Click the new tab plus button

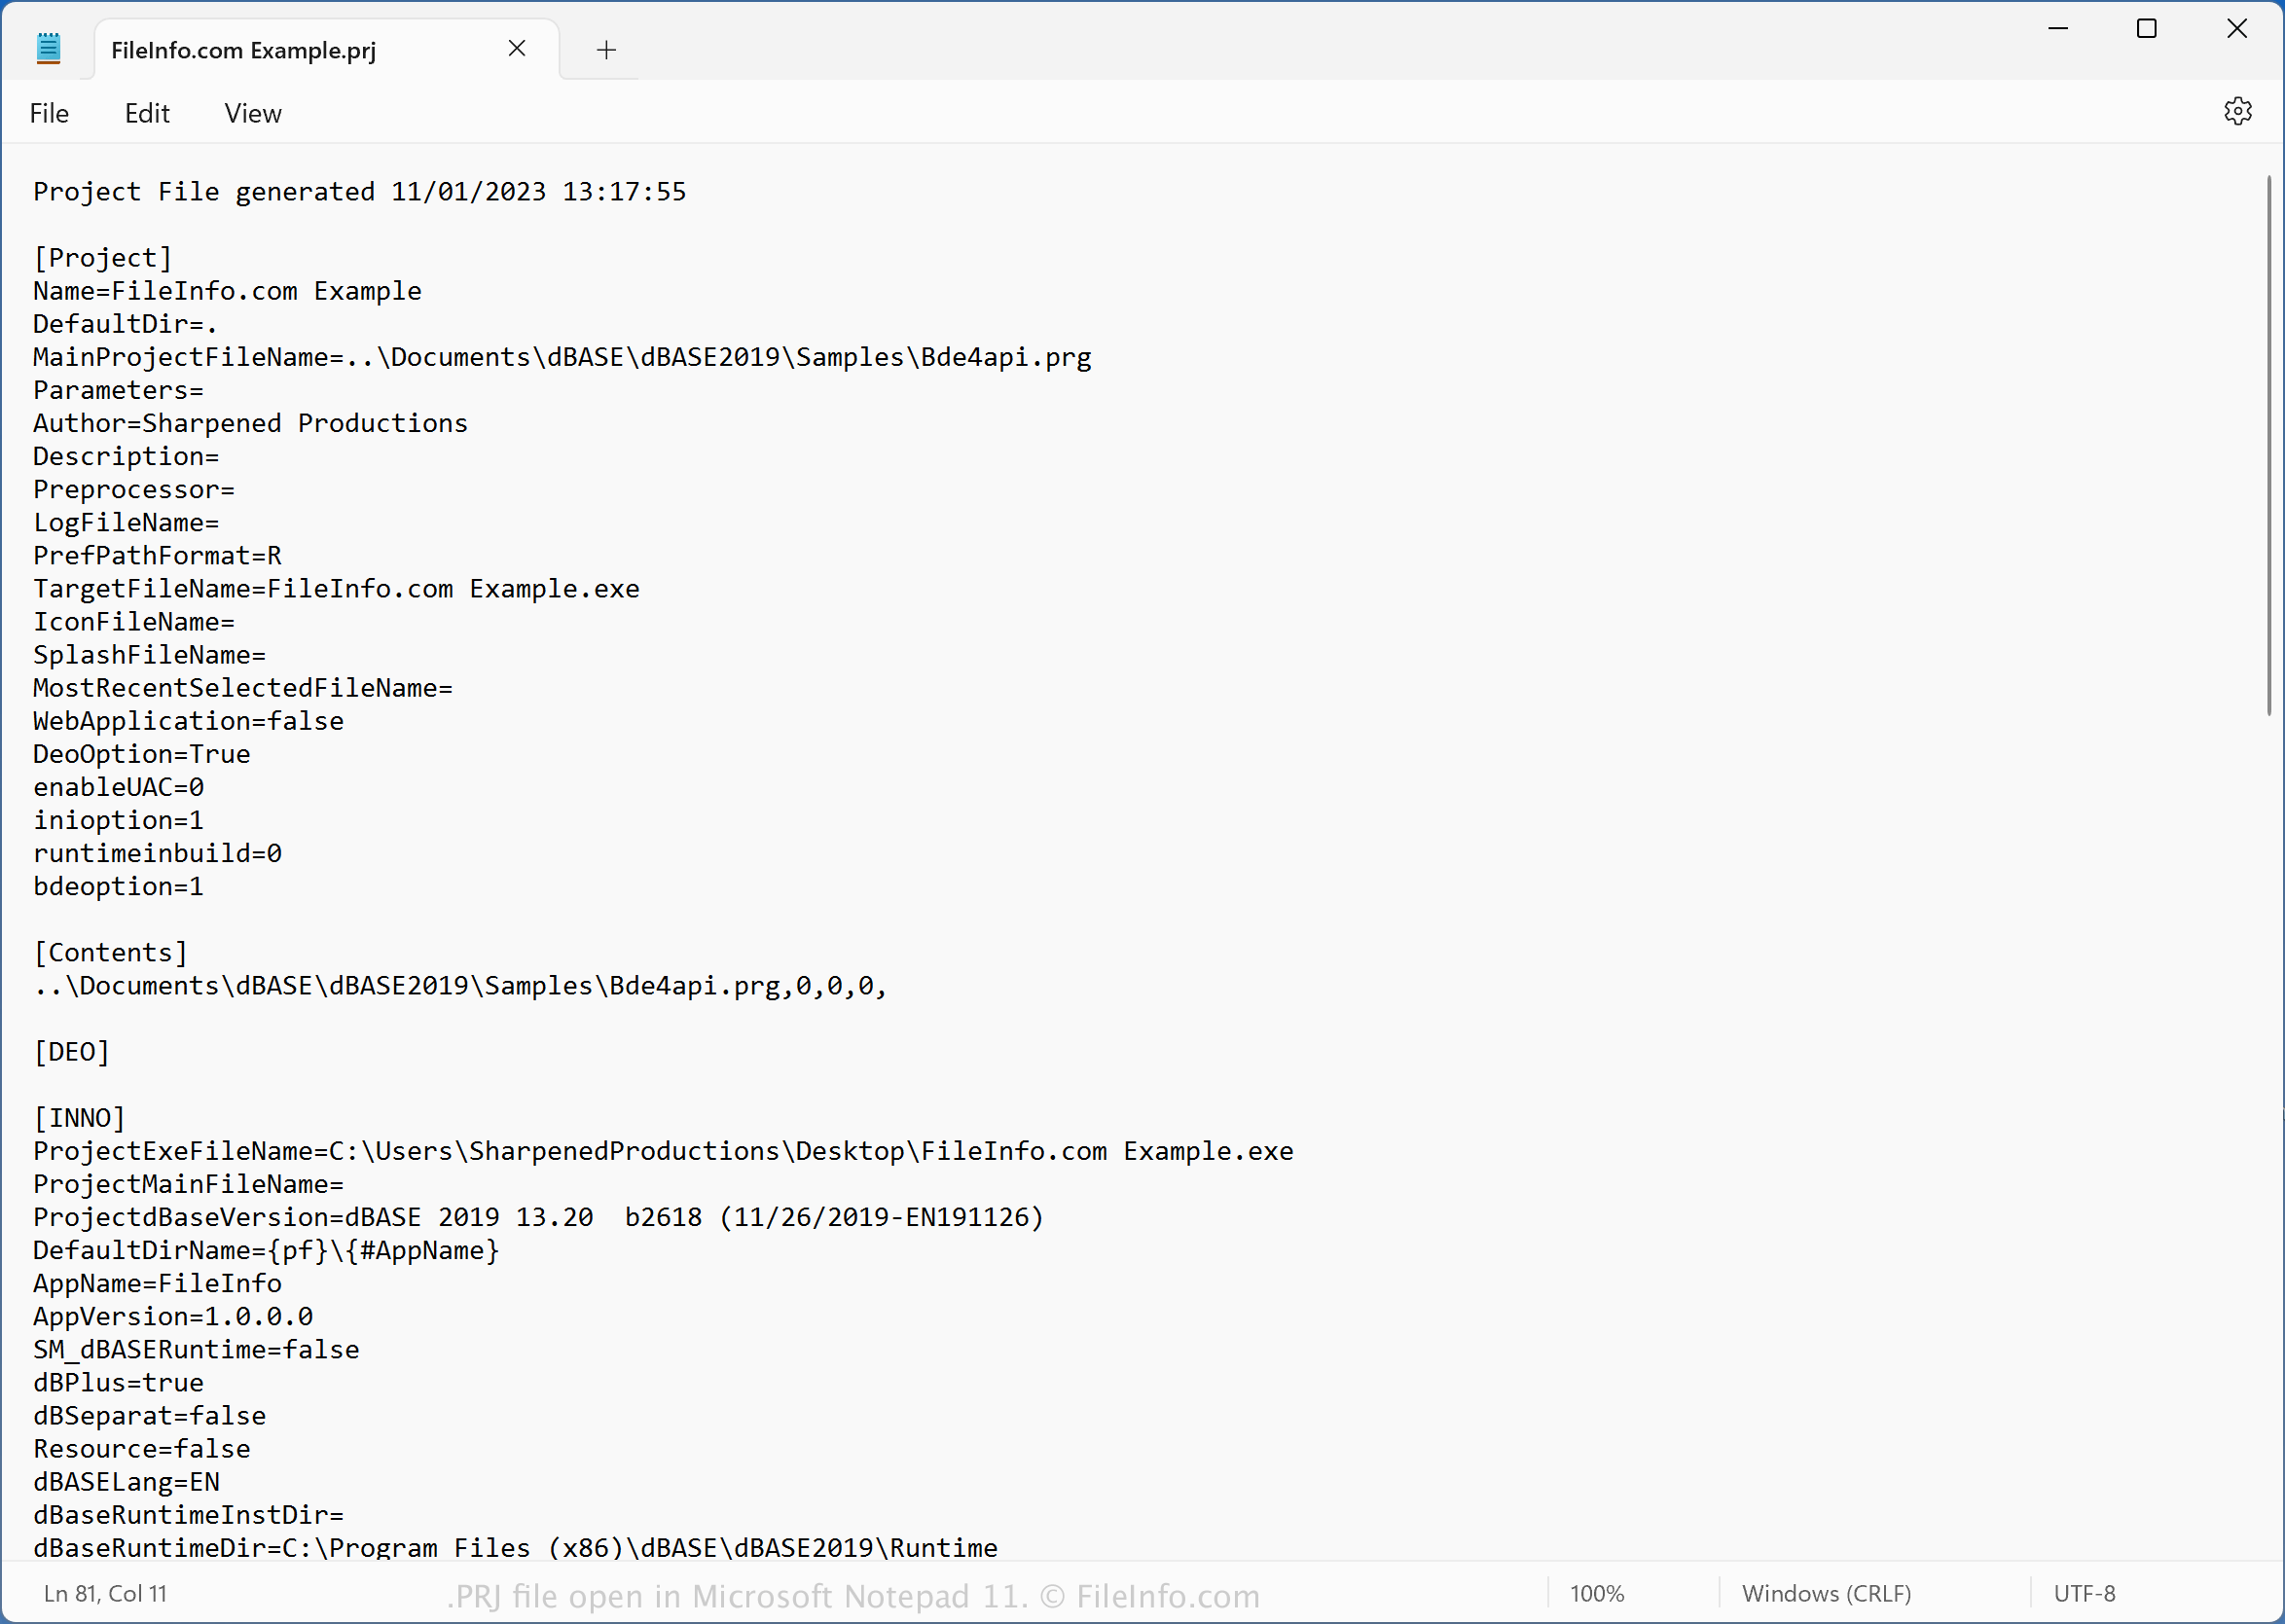(x=604, y=50)
